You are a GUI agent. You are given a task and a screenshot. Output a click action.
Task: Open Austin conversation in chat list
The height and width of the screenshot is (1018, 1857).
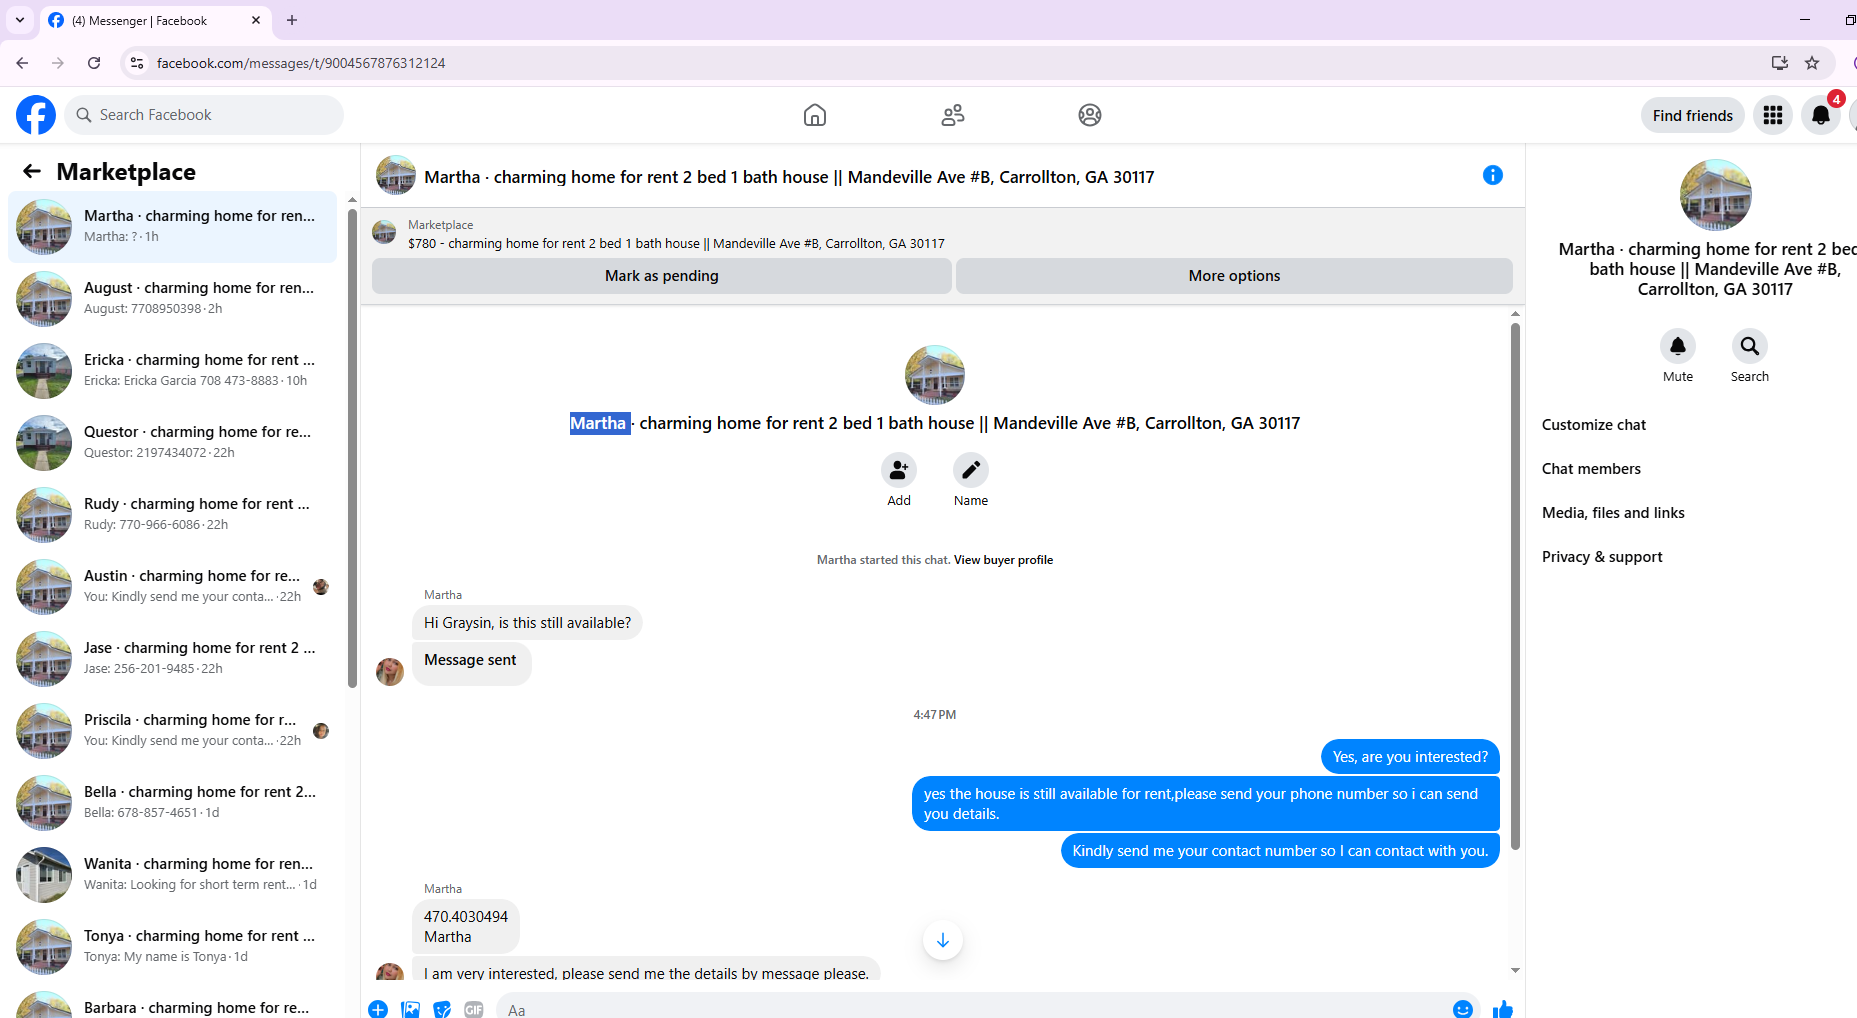pos(173,587)
